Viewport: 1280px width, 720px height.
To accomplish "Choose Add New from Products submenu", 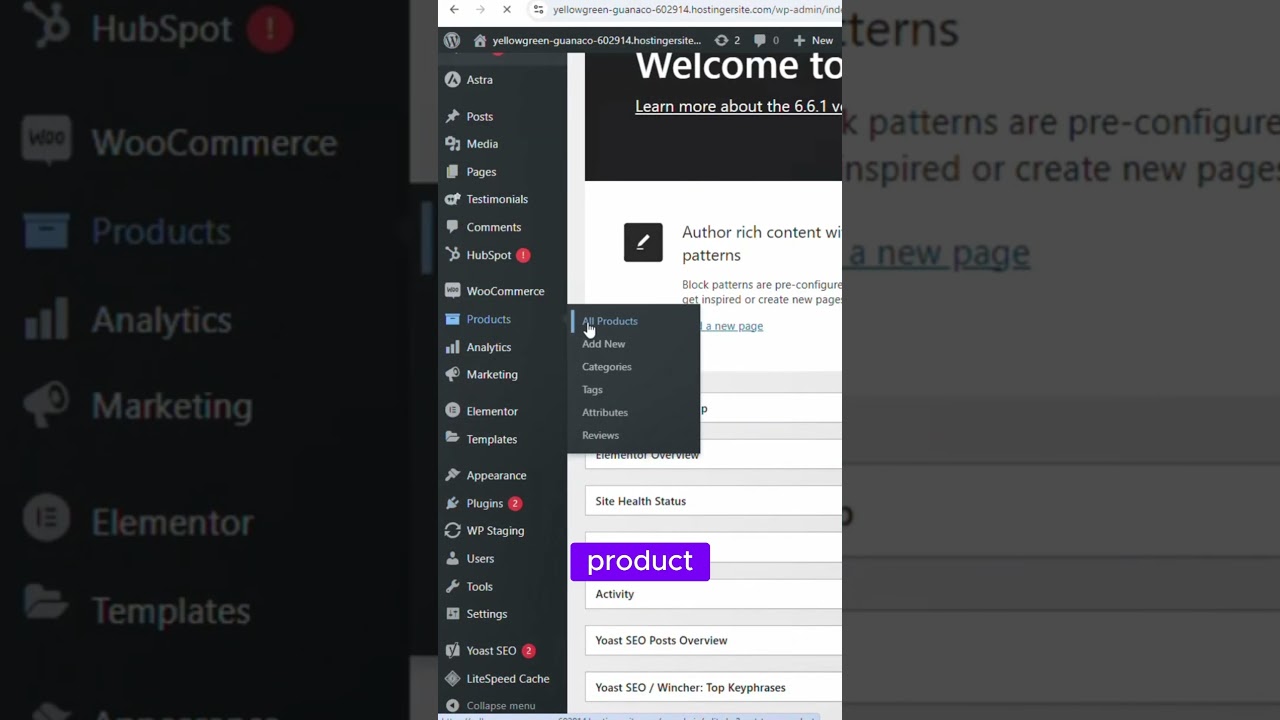I will (x=603, y=344).
